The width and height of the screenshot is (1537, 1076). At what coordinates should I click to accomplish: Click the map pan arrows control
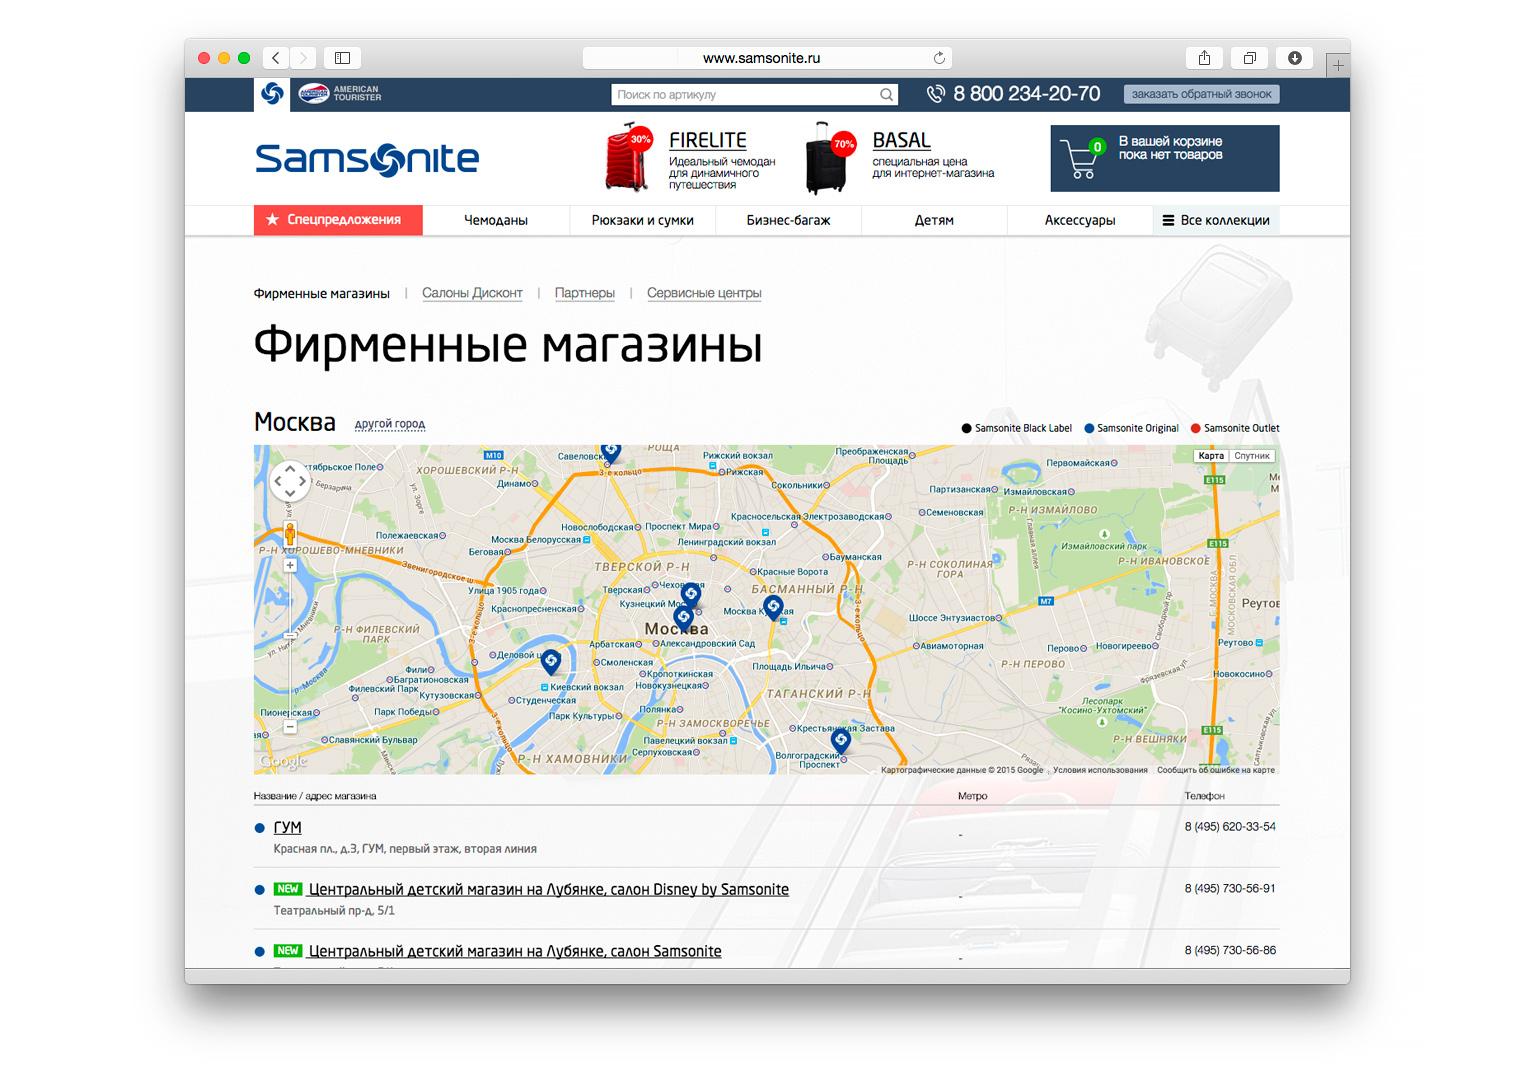[x=290, y=481]
